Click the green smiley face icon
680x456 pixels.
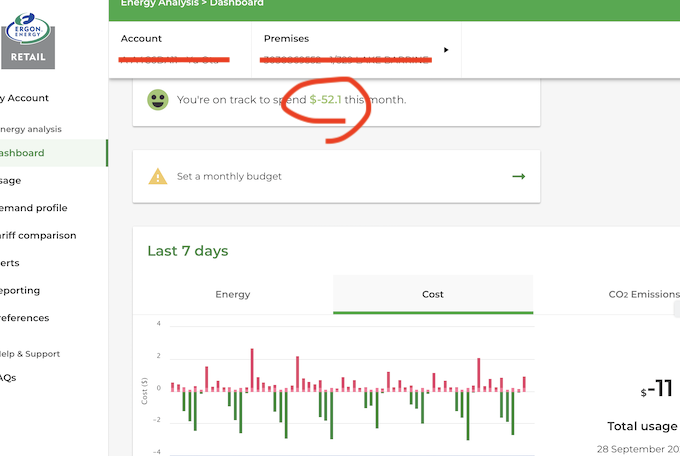point(158,100)
